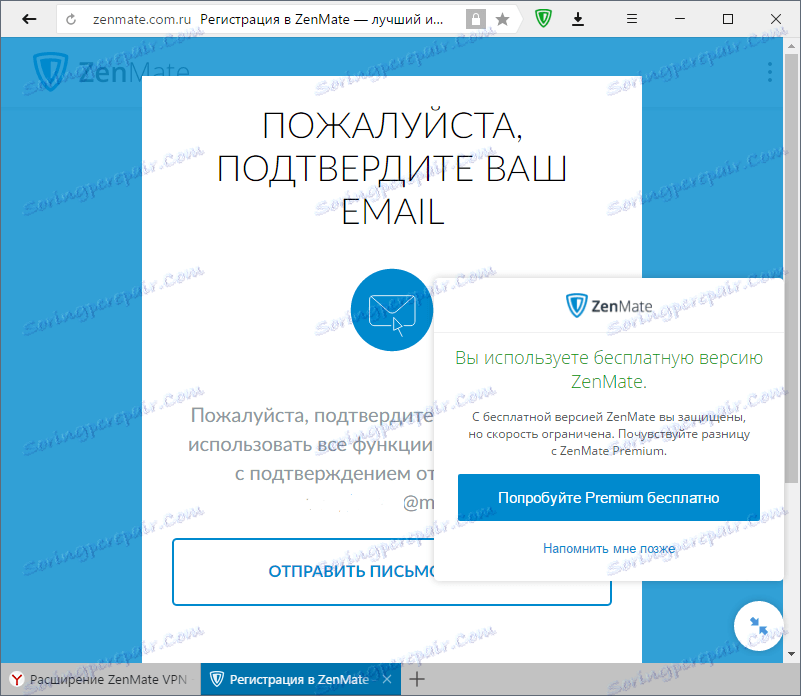Click the Напомнить мне позже link
Viewport: 801px width, 696px height.
(x=609, y=548)
